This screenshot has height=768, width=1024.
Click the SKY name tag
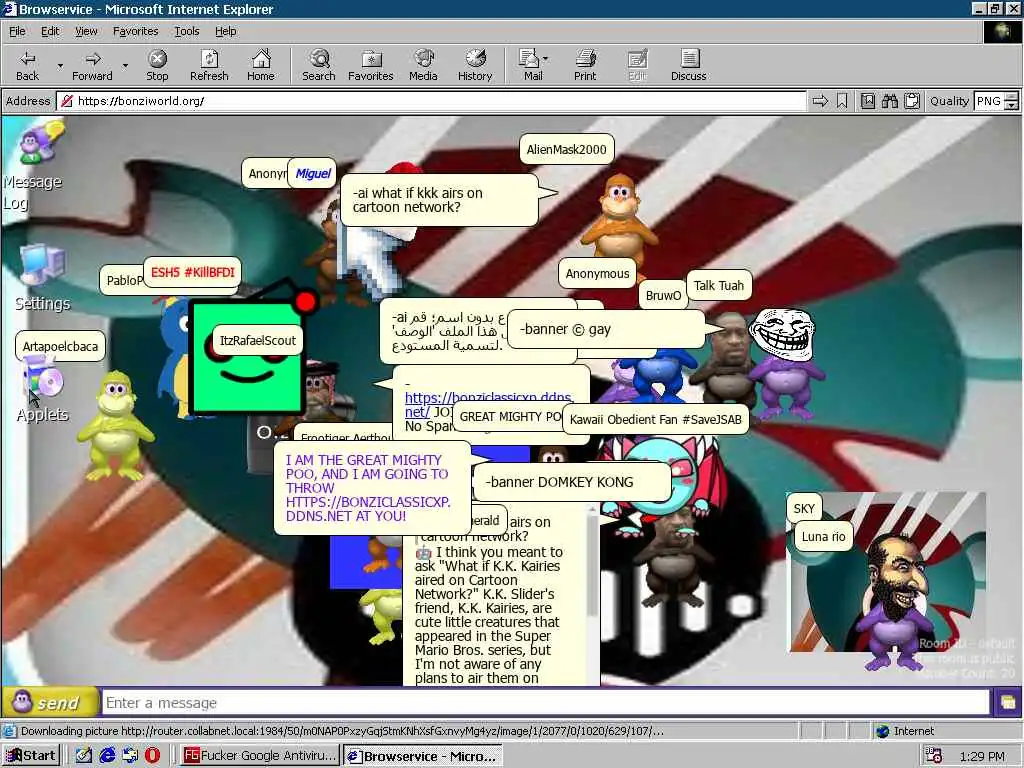point(804,509)
